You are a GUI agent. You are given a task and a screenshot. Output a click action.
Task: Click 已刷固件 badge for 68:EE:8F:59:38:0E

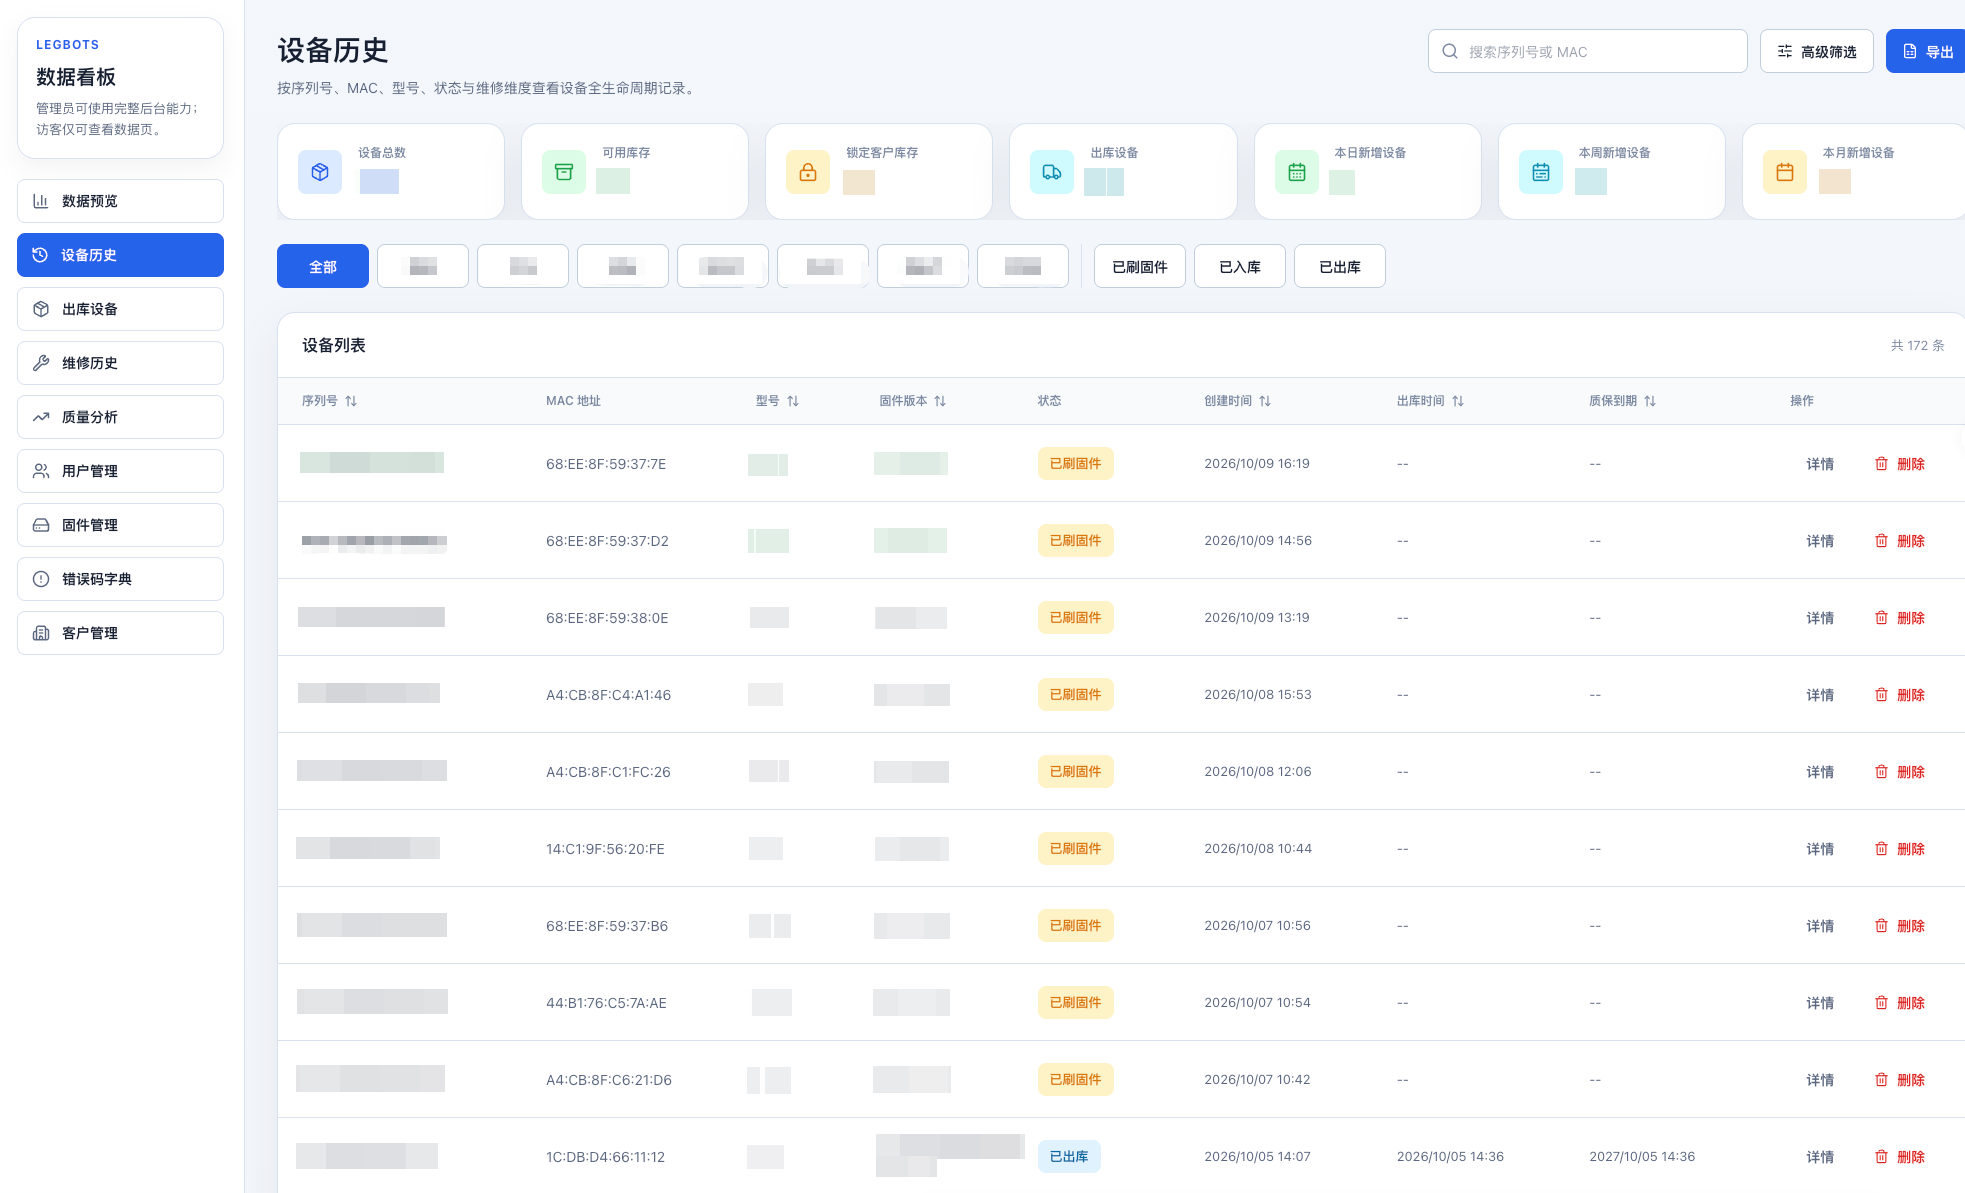1076,617
